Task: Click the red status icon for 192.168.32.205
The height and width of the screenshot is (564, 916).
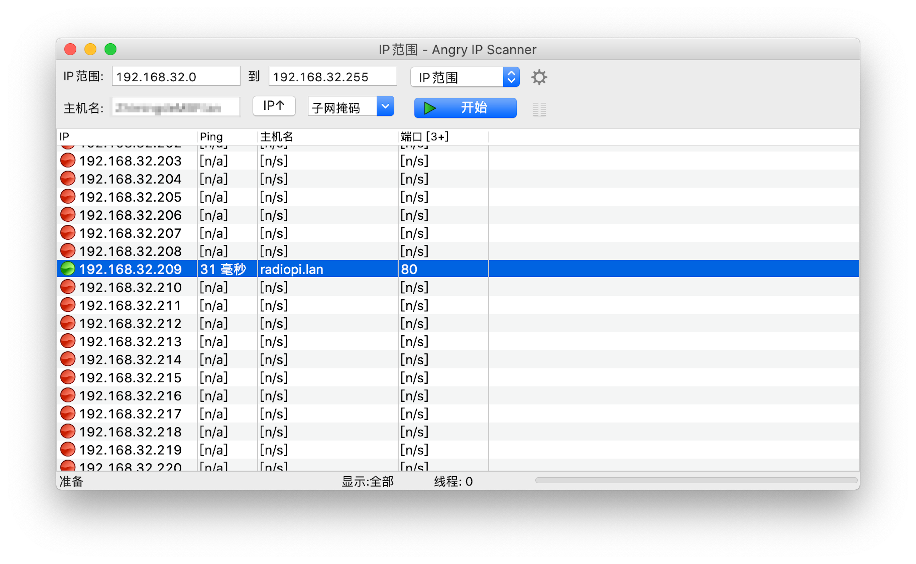Action: click(68, 196)
